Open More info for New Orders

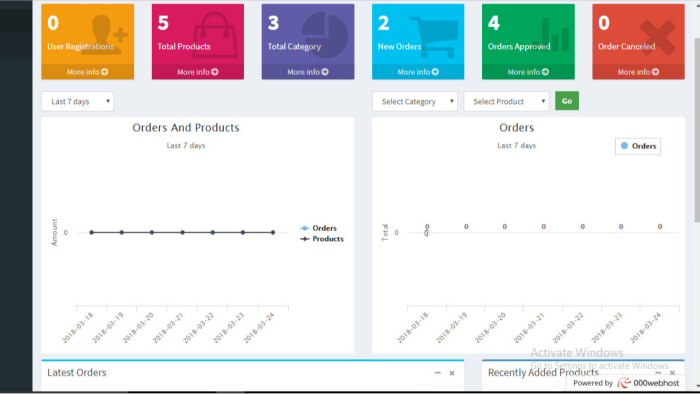(418, 72)
